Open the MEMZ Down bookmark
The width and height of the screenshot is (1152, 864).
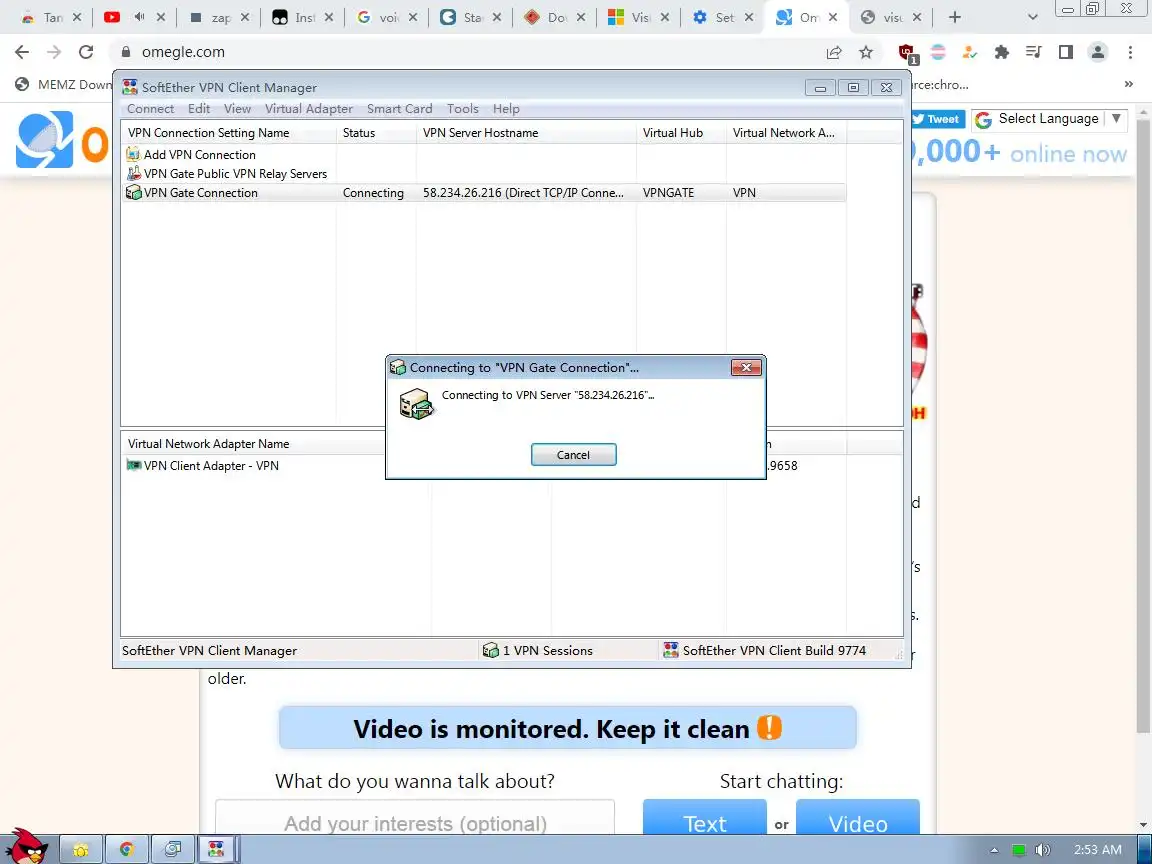pos(65,84)
